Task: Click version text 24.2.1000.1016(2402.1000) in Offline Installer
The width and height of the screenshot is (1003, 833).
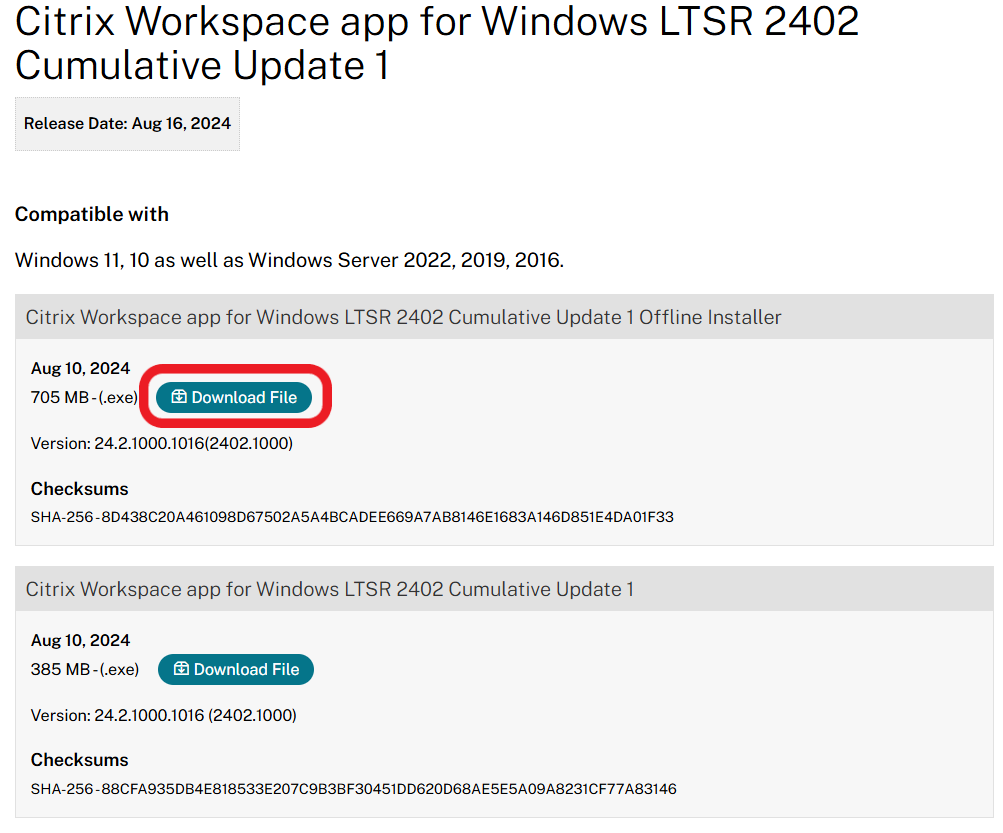Action: pyautogui.click(x=162, y=443)
